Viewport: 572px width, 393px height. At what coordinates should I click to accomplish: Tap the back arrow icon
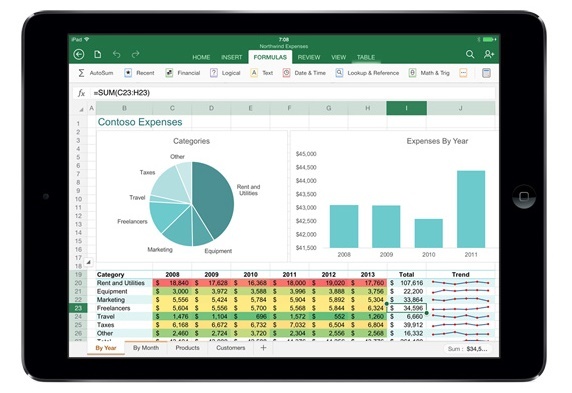(79, 54)
